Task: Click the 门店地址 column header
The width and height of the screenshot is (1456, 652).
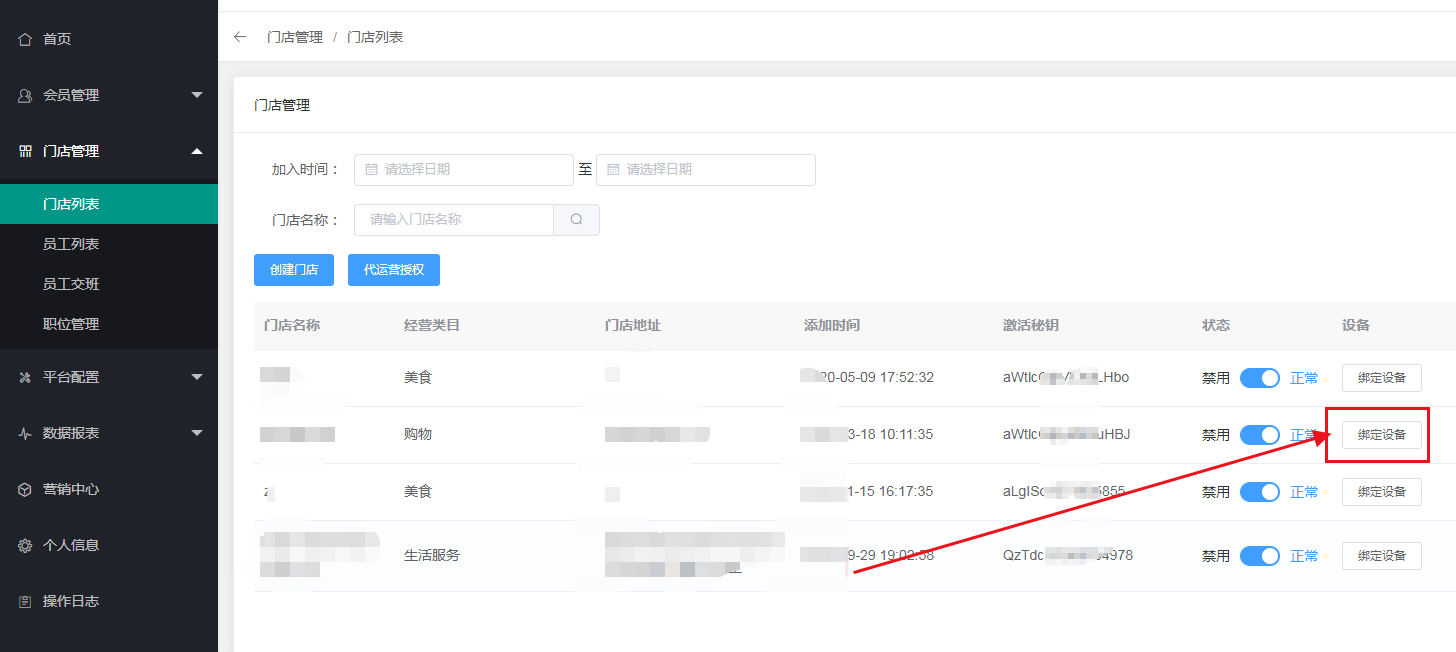Action: 633,326
